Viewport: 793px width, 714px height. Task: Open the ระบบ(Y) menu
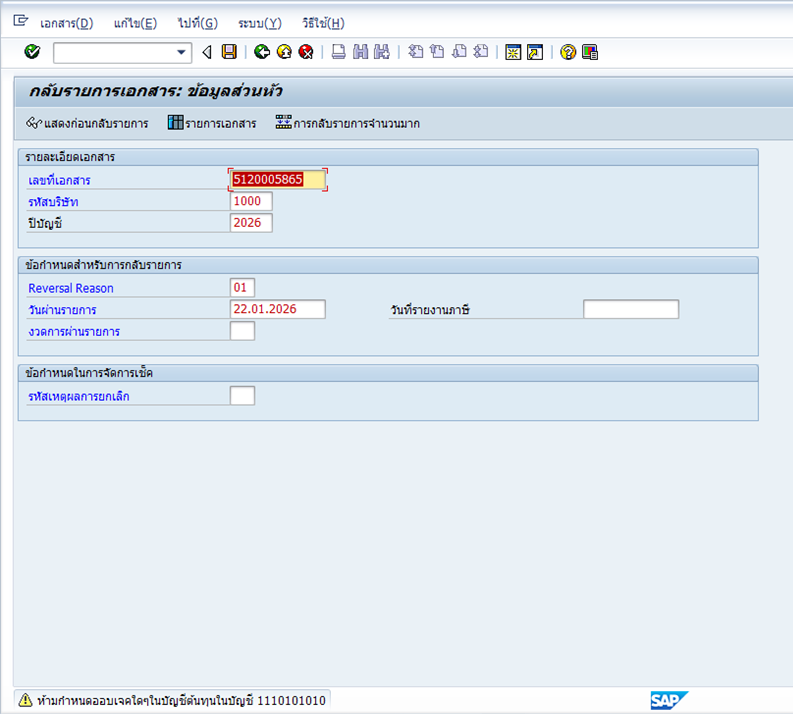(x=259, y=23)
